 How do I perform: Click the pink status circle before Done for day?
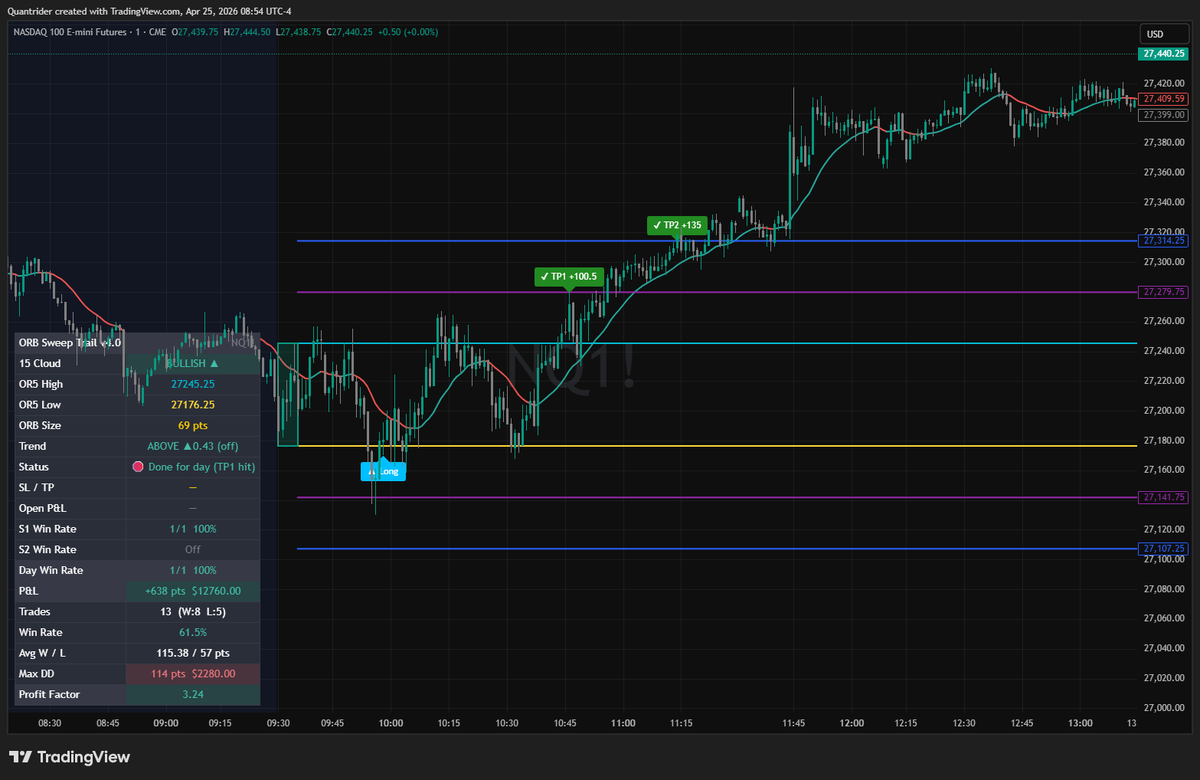(138, 467)
